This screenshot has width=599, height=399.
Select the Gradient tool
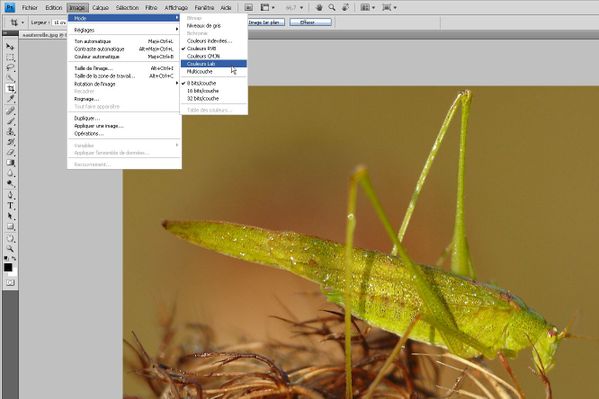tap(10, 163)
